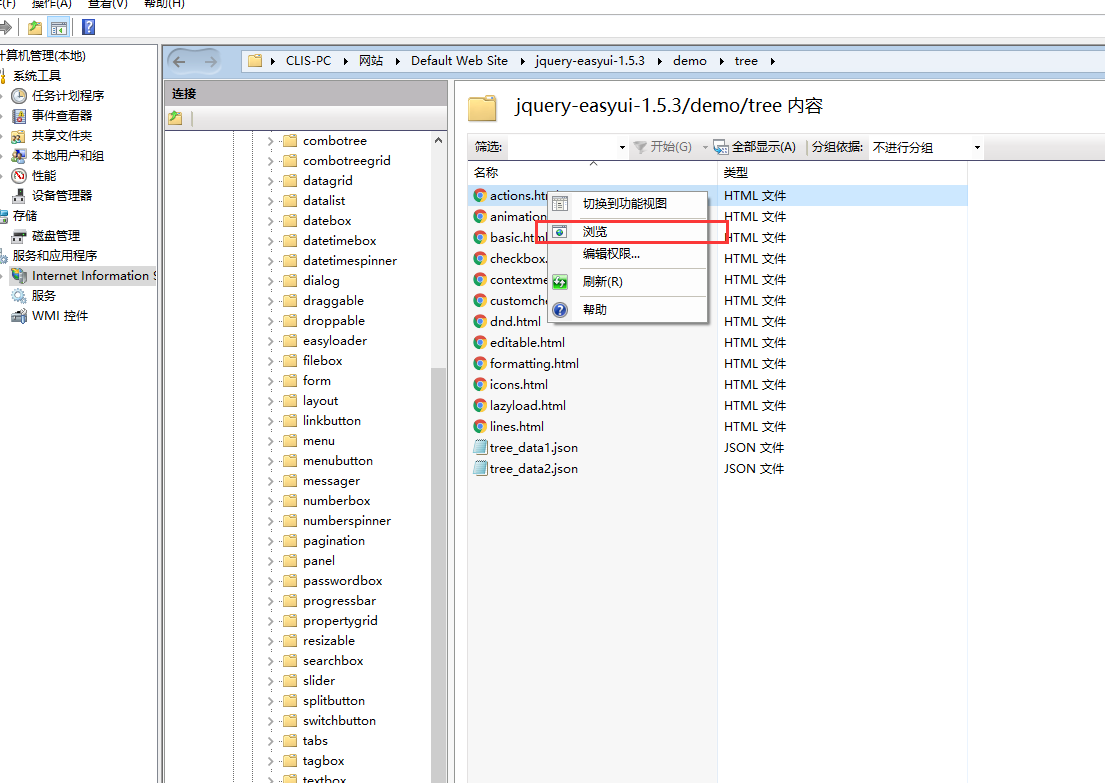The image size is (1105, 783).
Task: Select the lines.html file row
Action: point(717,427)
